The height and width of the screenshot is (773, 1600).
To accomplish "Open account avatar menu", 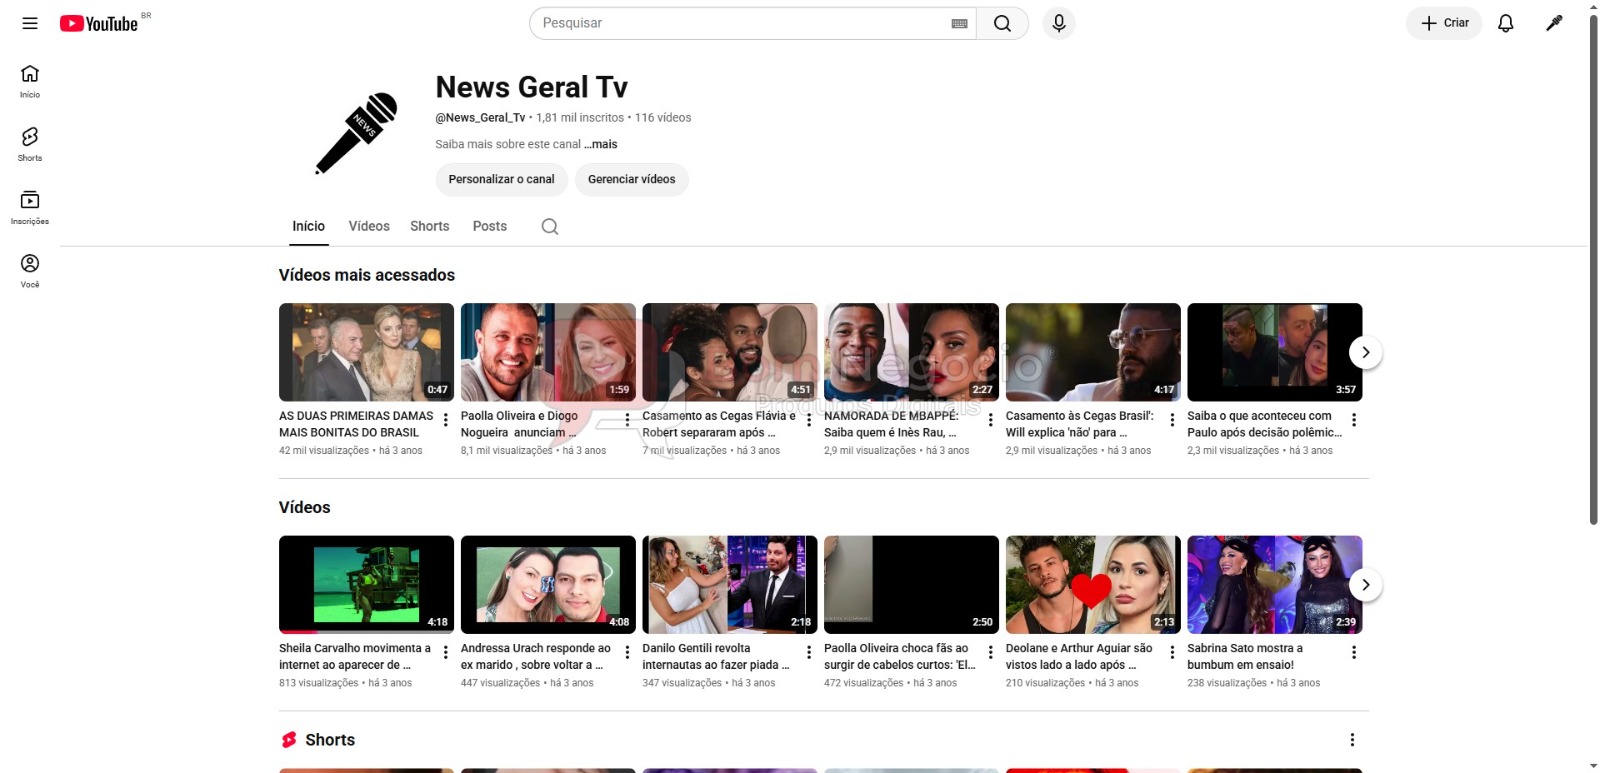I will click(x=1554, y=23).
